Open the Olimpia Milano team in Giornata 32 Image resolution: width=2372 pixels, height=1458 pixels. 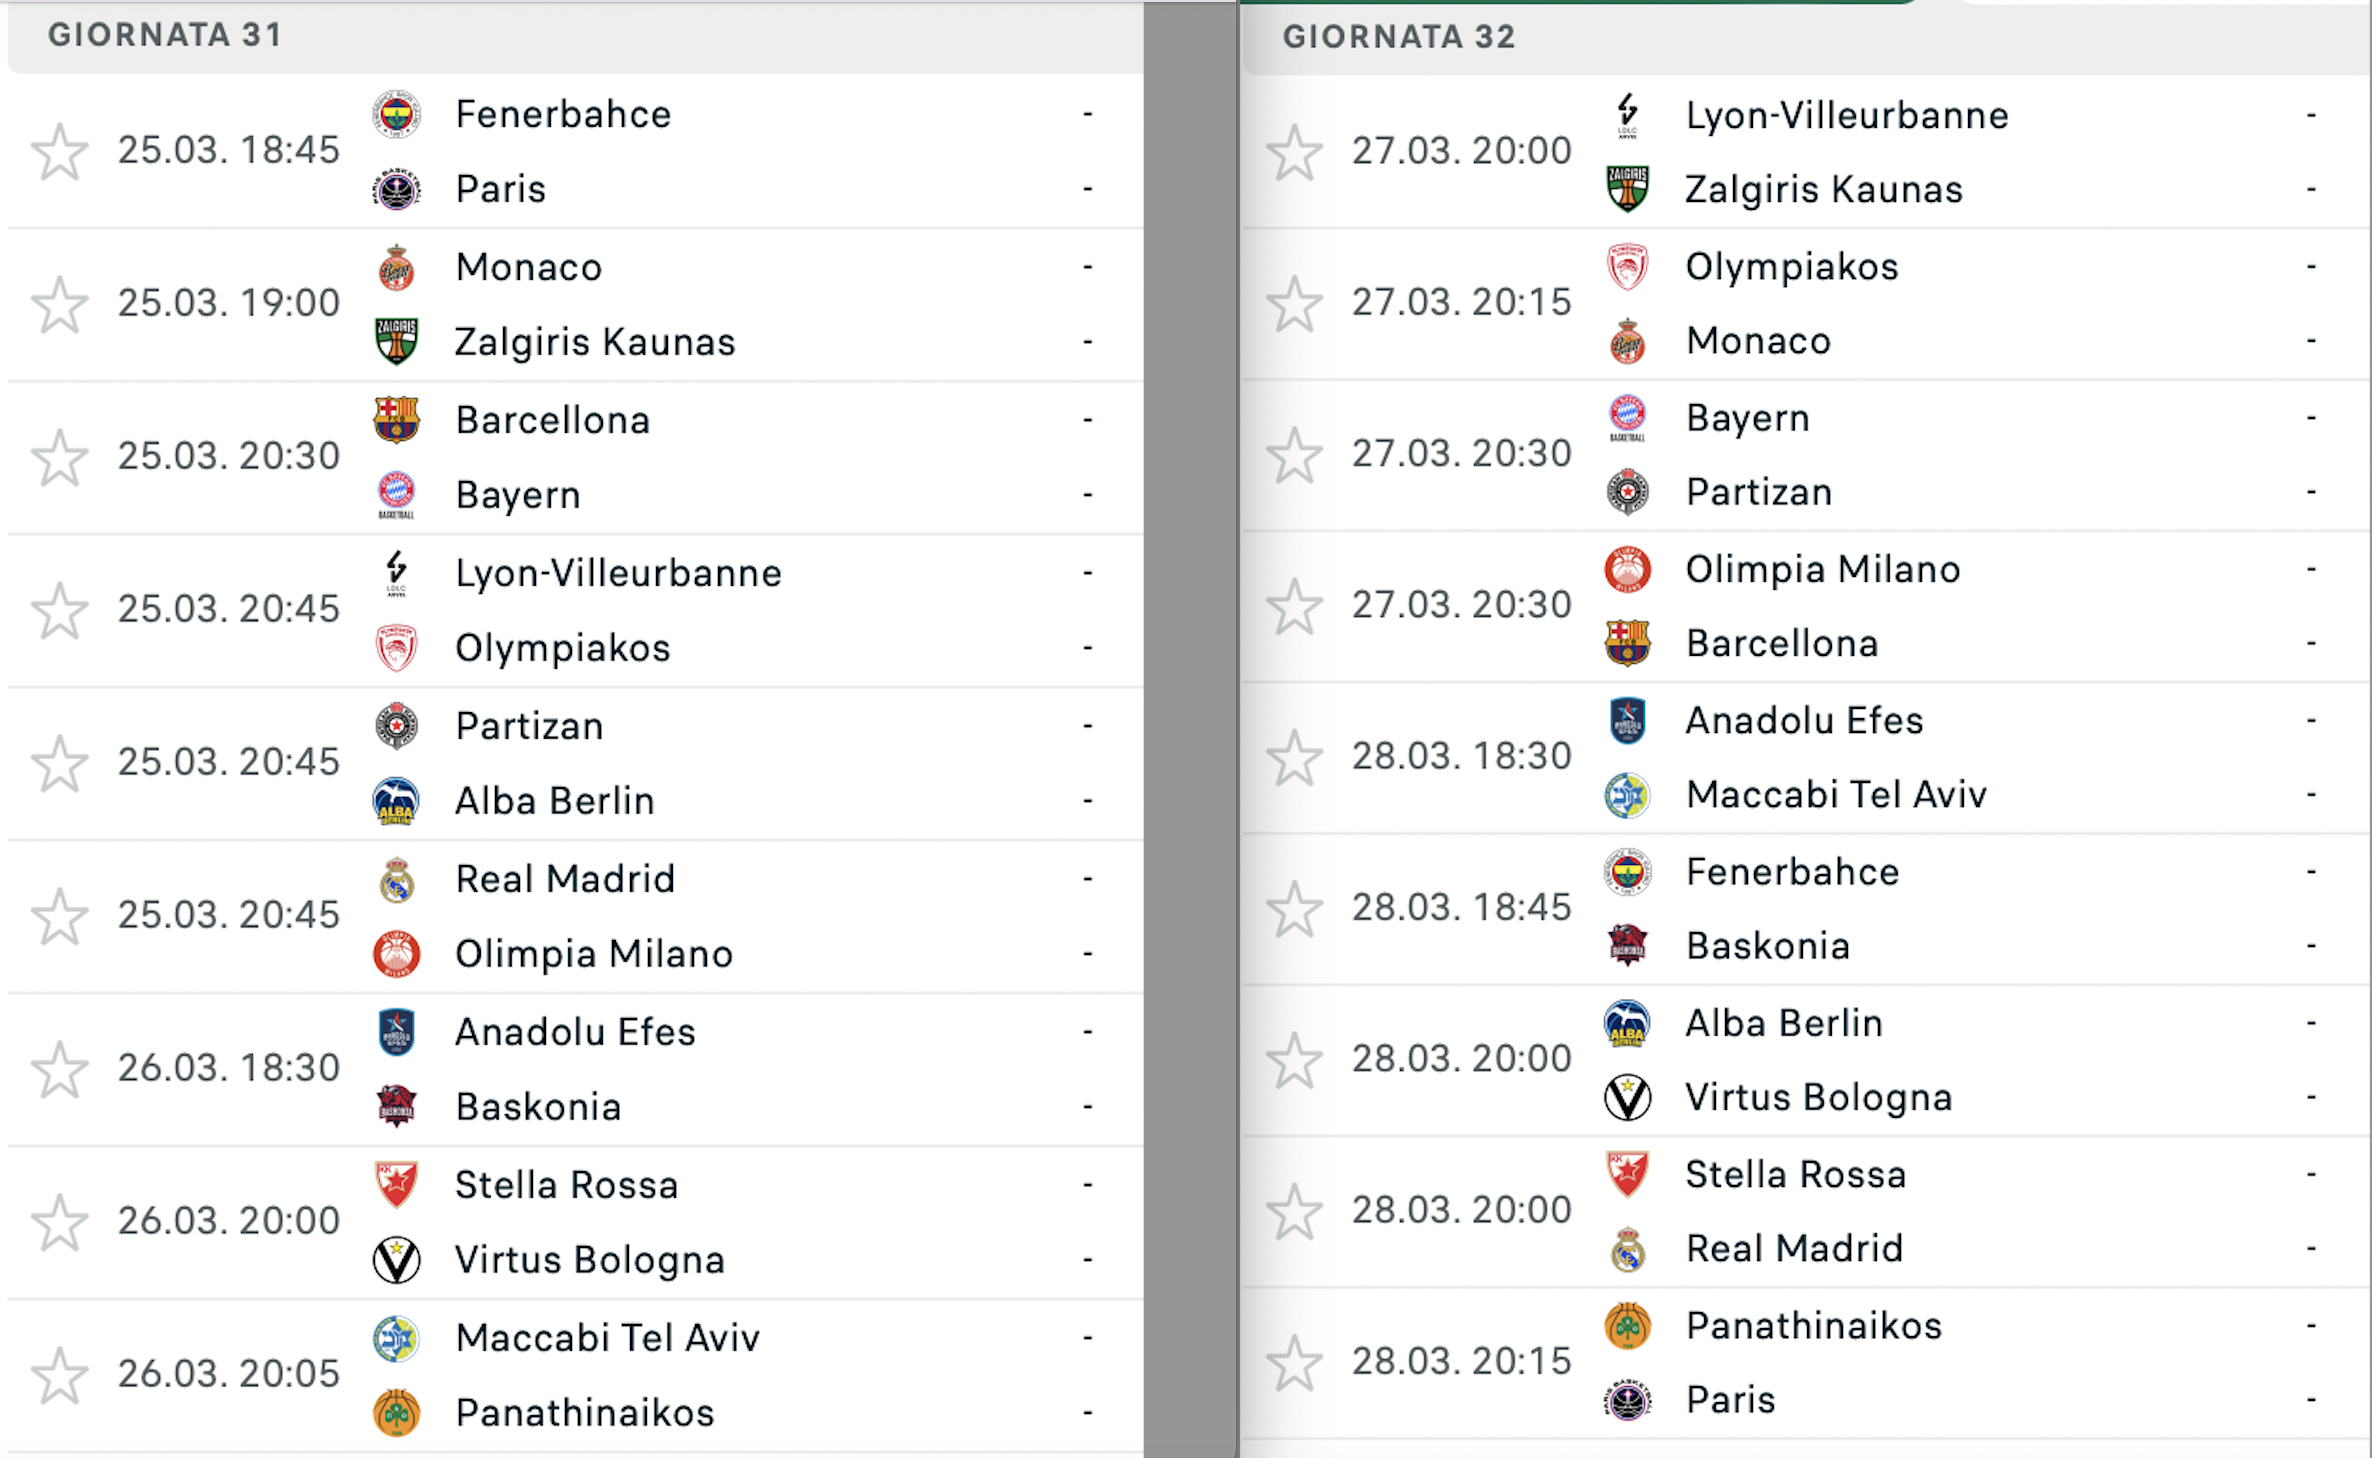[1822, 570]
